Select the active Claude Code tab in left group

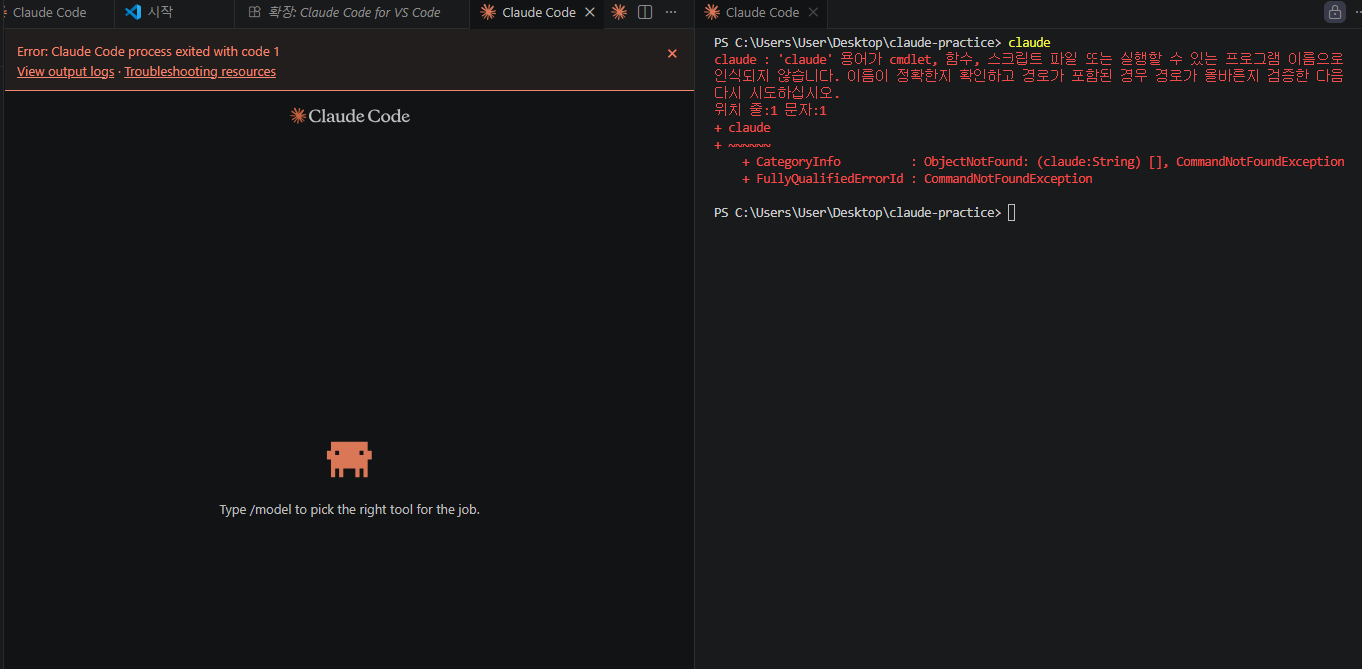coord(538,12)
